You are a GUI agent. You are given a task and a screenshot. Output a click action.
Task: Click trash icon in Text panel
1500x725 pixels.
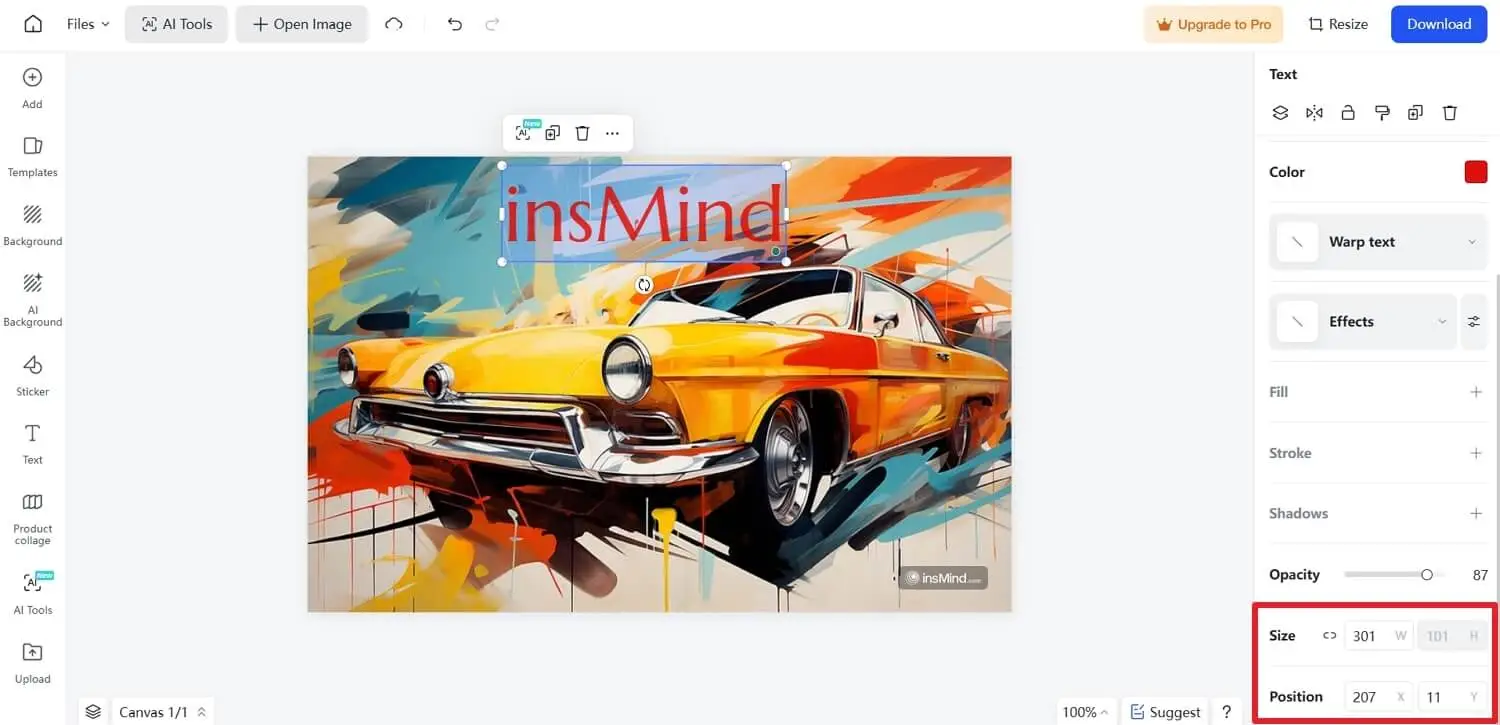point(1450,113)
